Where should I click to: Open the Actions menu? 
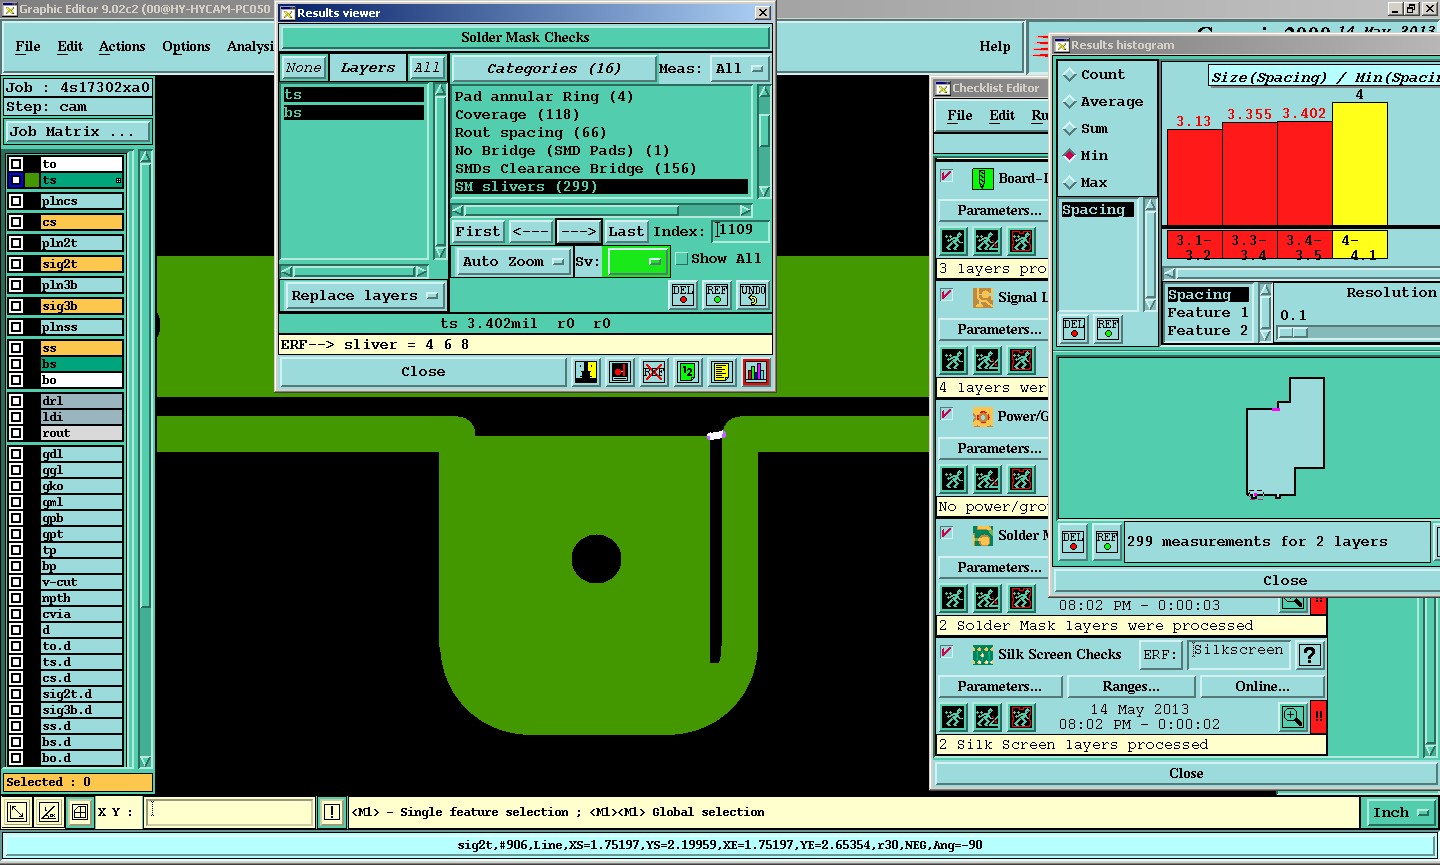(x=122, y=47)
